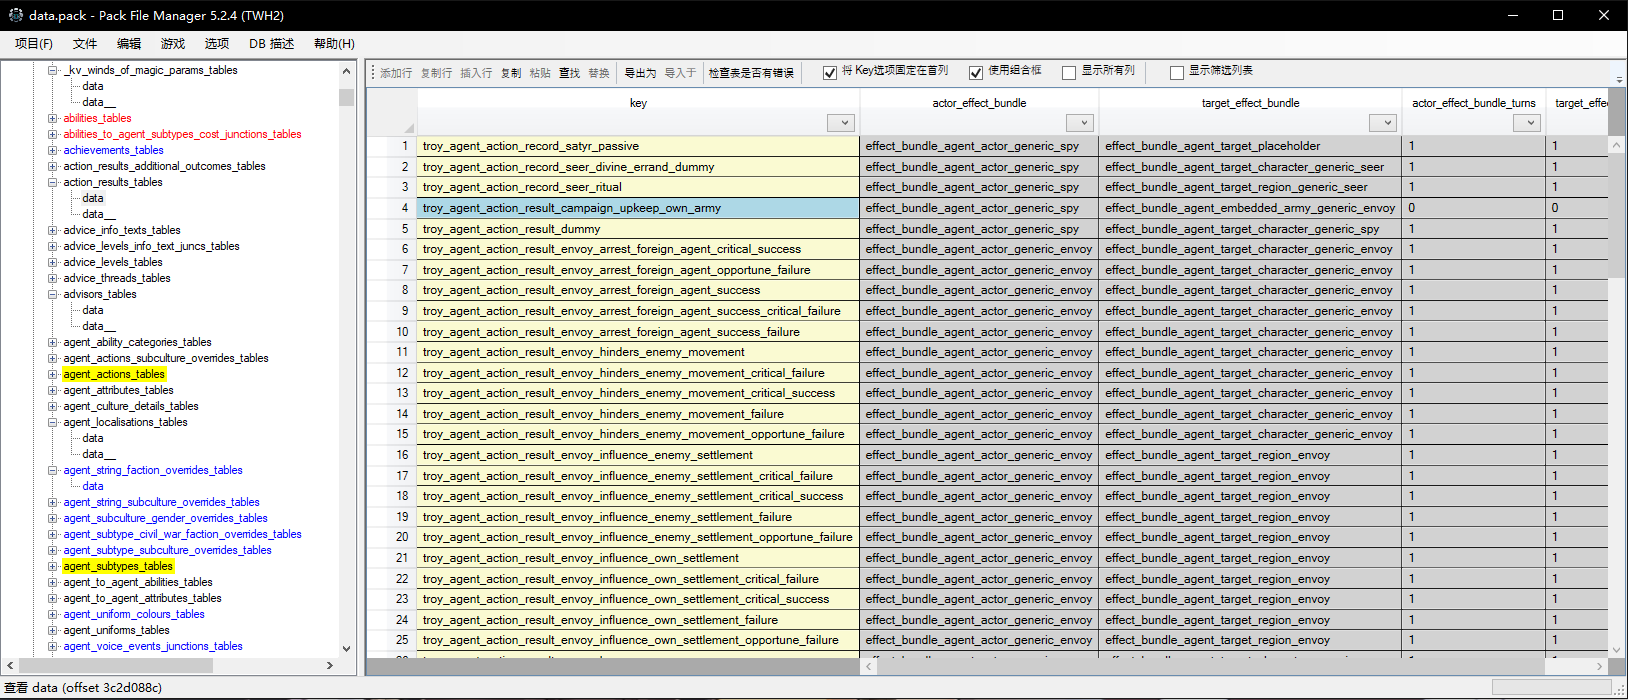1628x700 pixels.
Task: Enable the 显示所有列 checkbox
Action: point(1069,73)
